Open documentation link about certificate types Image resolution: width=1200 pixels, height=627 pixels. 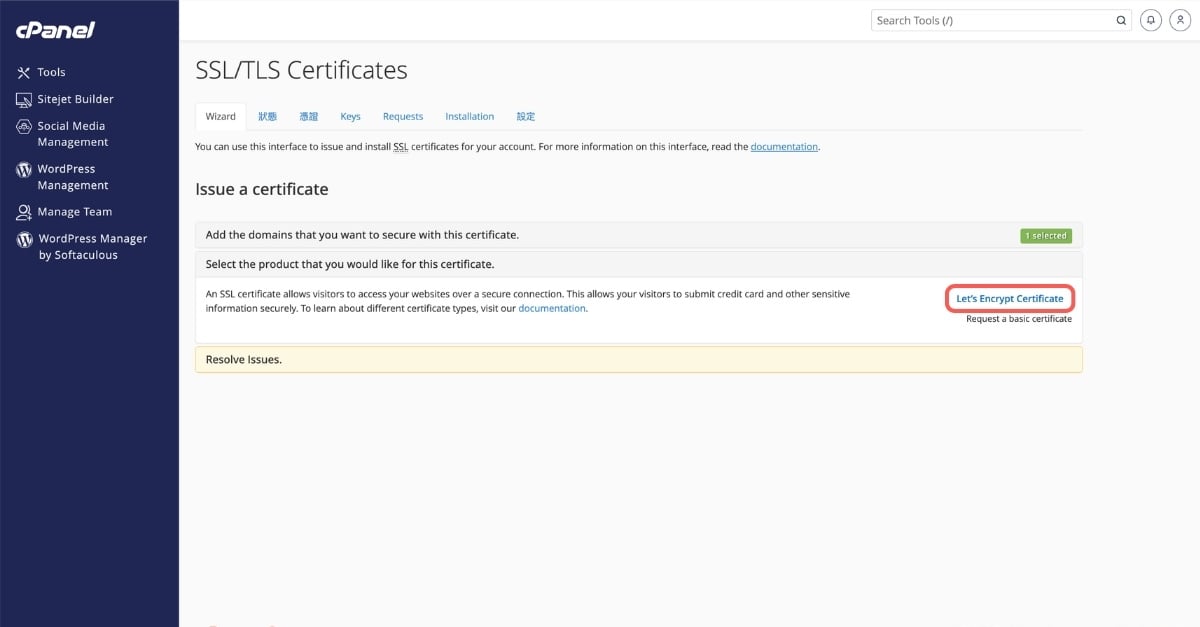(x=552, y=308)
